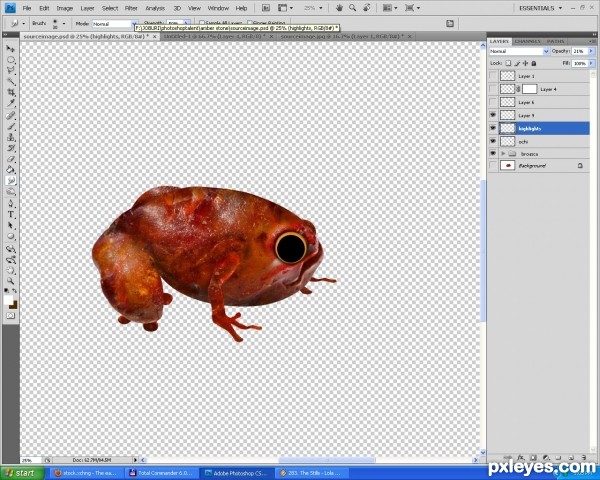Select the History Brush tool
The image size is (600, 480).
point(11,148)
